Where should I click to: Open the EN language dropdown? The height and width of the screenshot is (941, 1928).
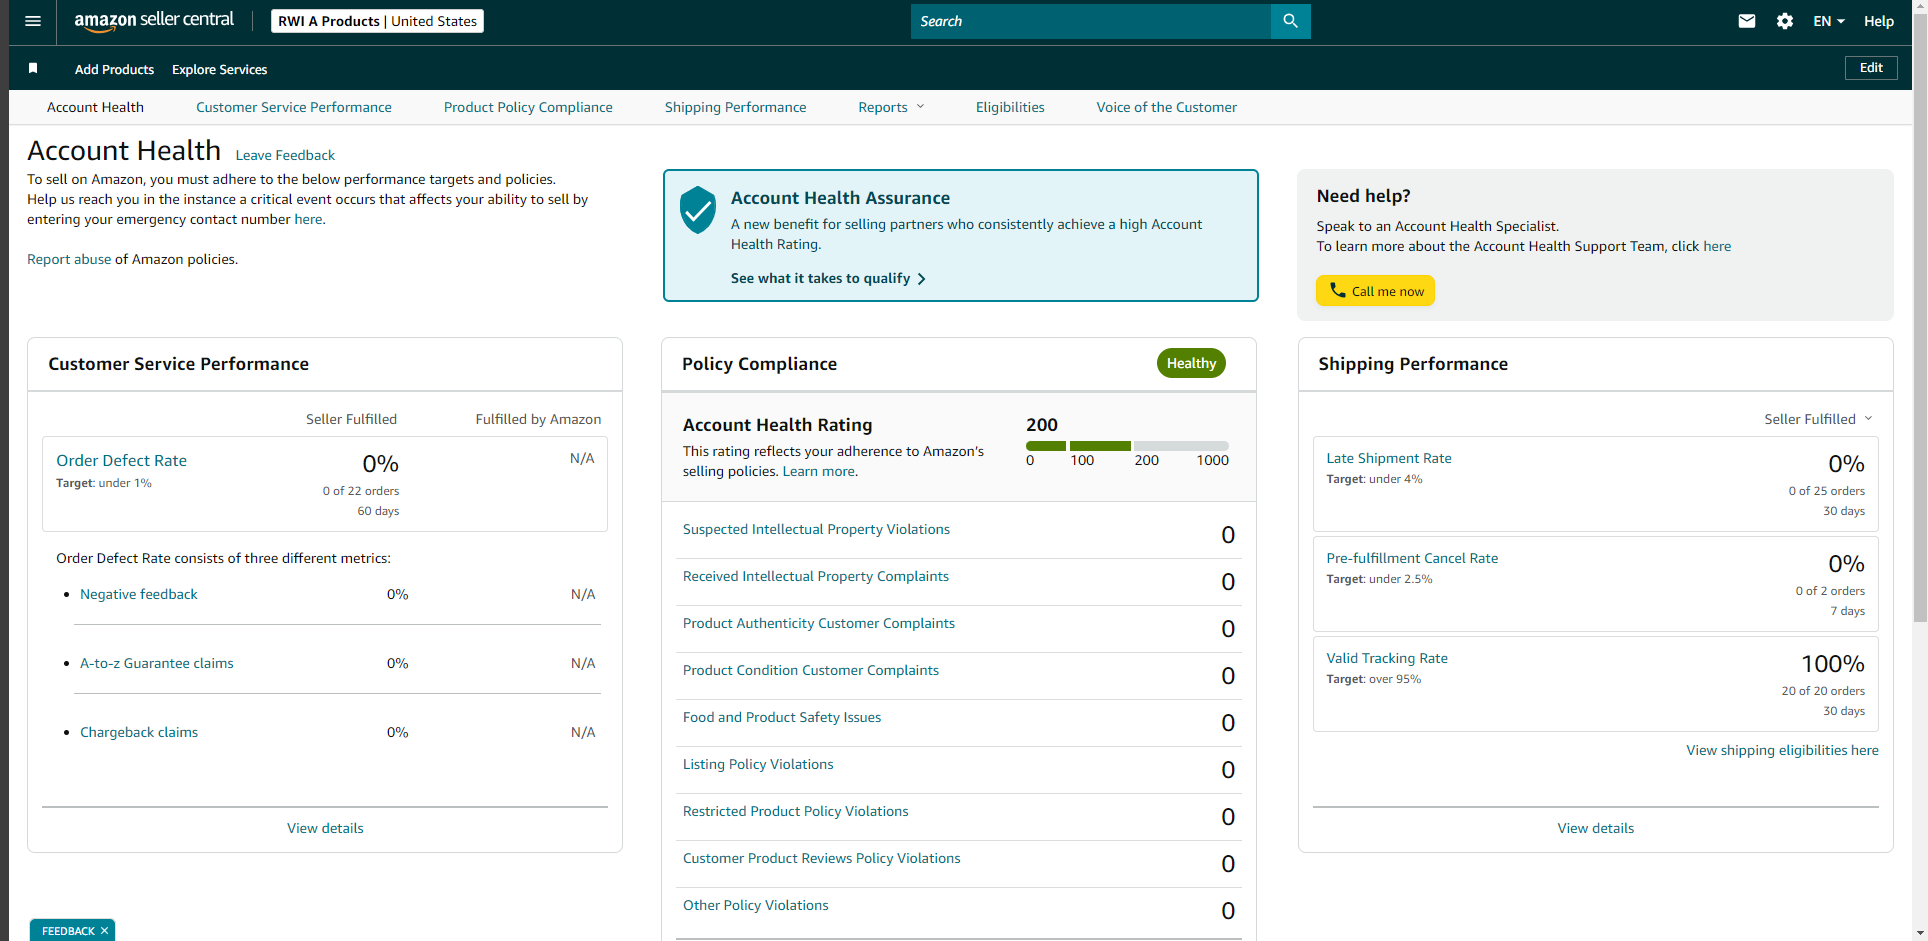pos(1828,21)
